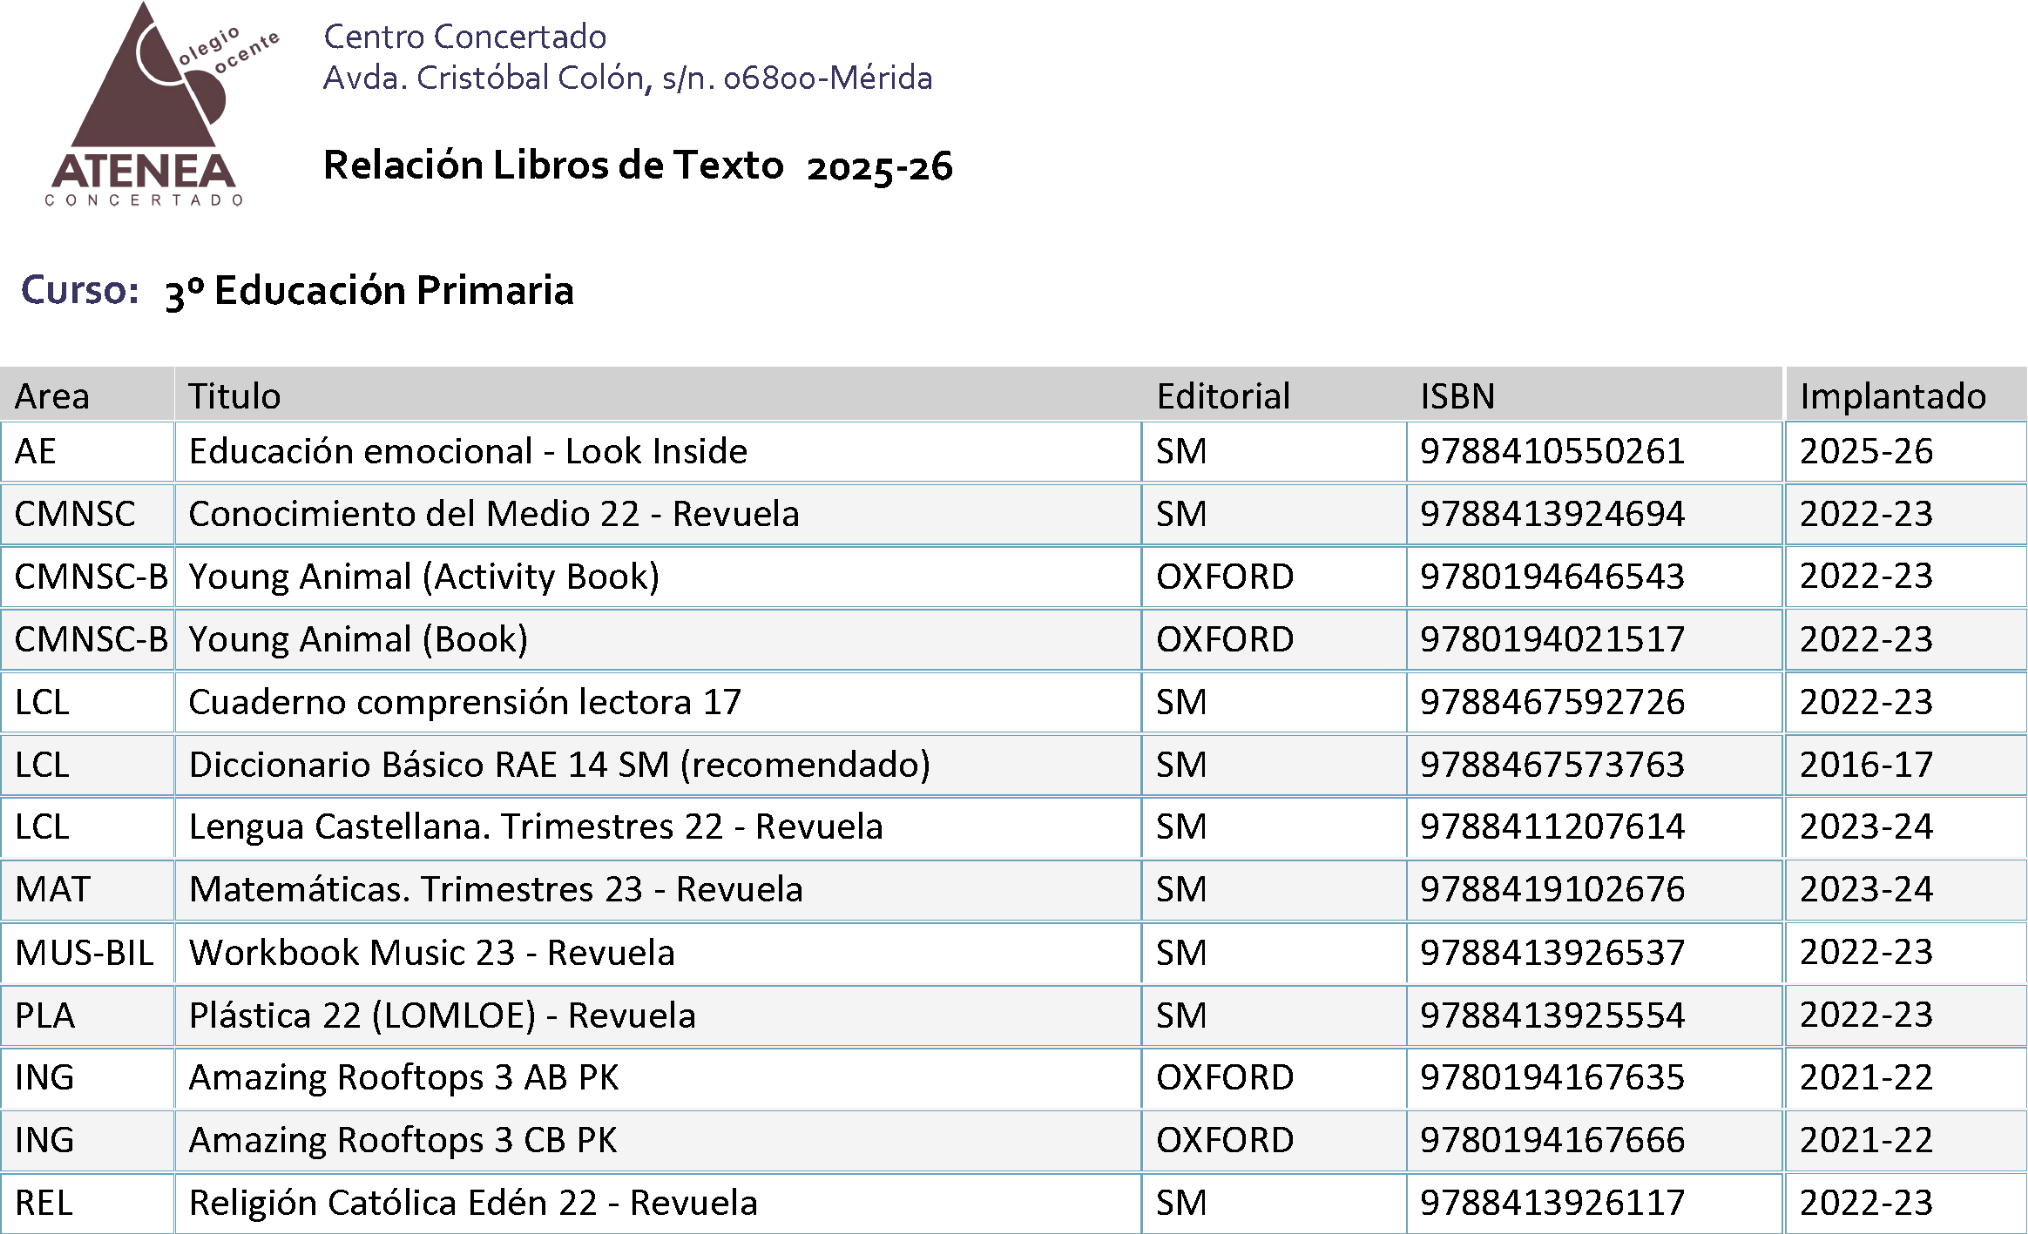
Task: Select Young Animal (Activity Book) title
Action: pos(424,577)
